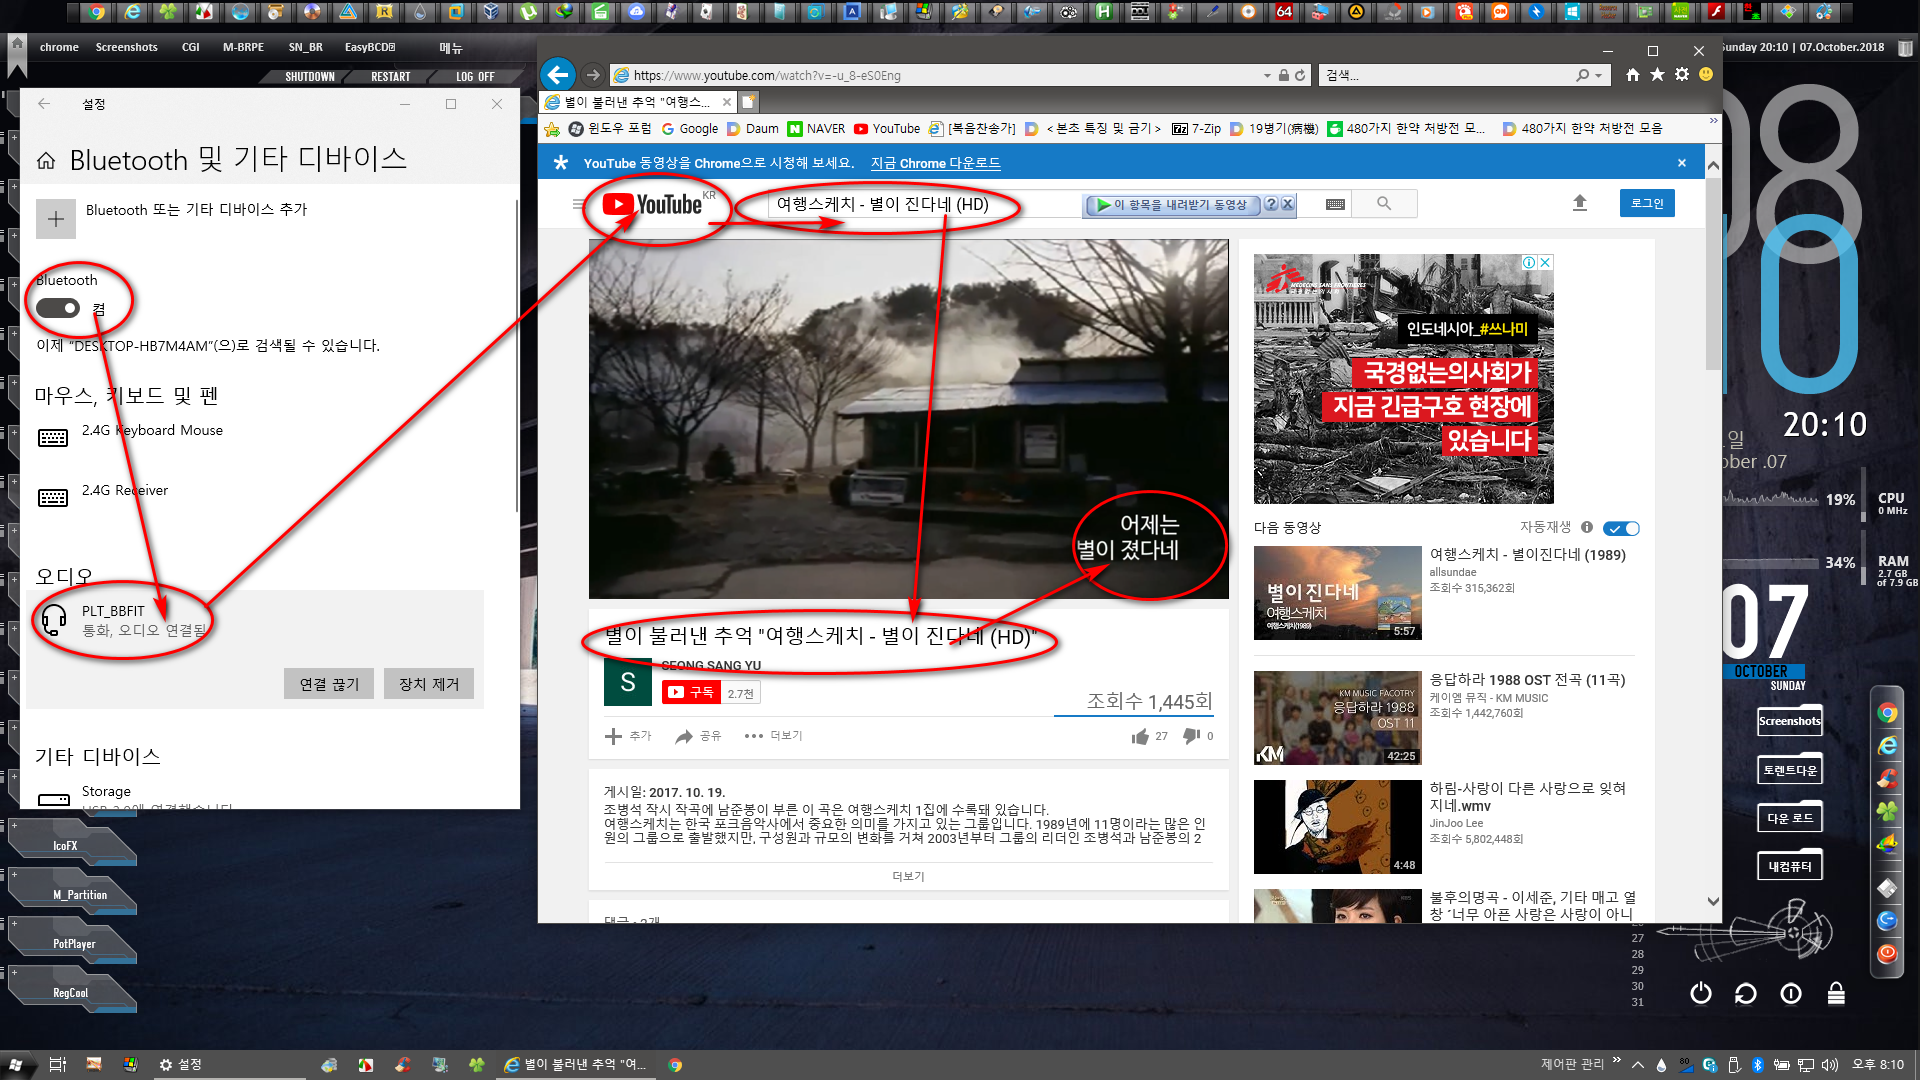Click 연결 끊기 disconnect button
This screenshot has height=1080, width=1920.
[x=329, y=684]
